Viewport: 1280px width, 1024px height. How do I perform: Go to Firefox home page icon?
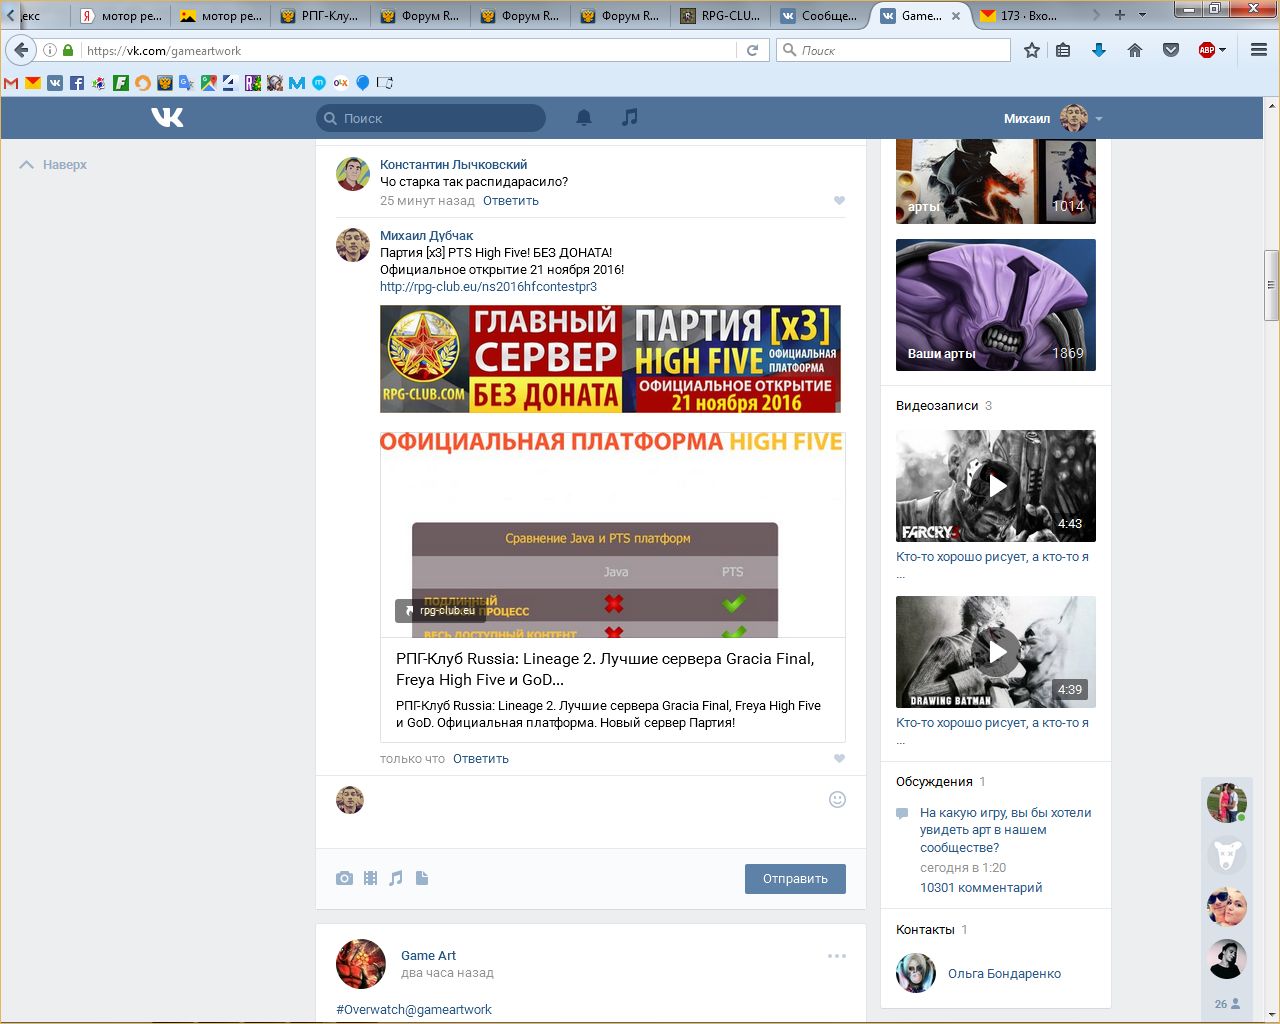coord(1135,50)
